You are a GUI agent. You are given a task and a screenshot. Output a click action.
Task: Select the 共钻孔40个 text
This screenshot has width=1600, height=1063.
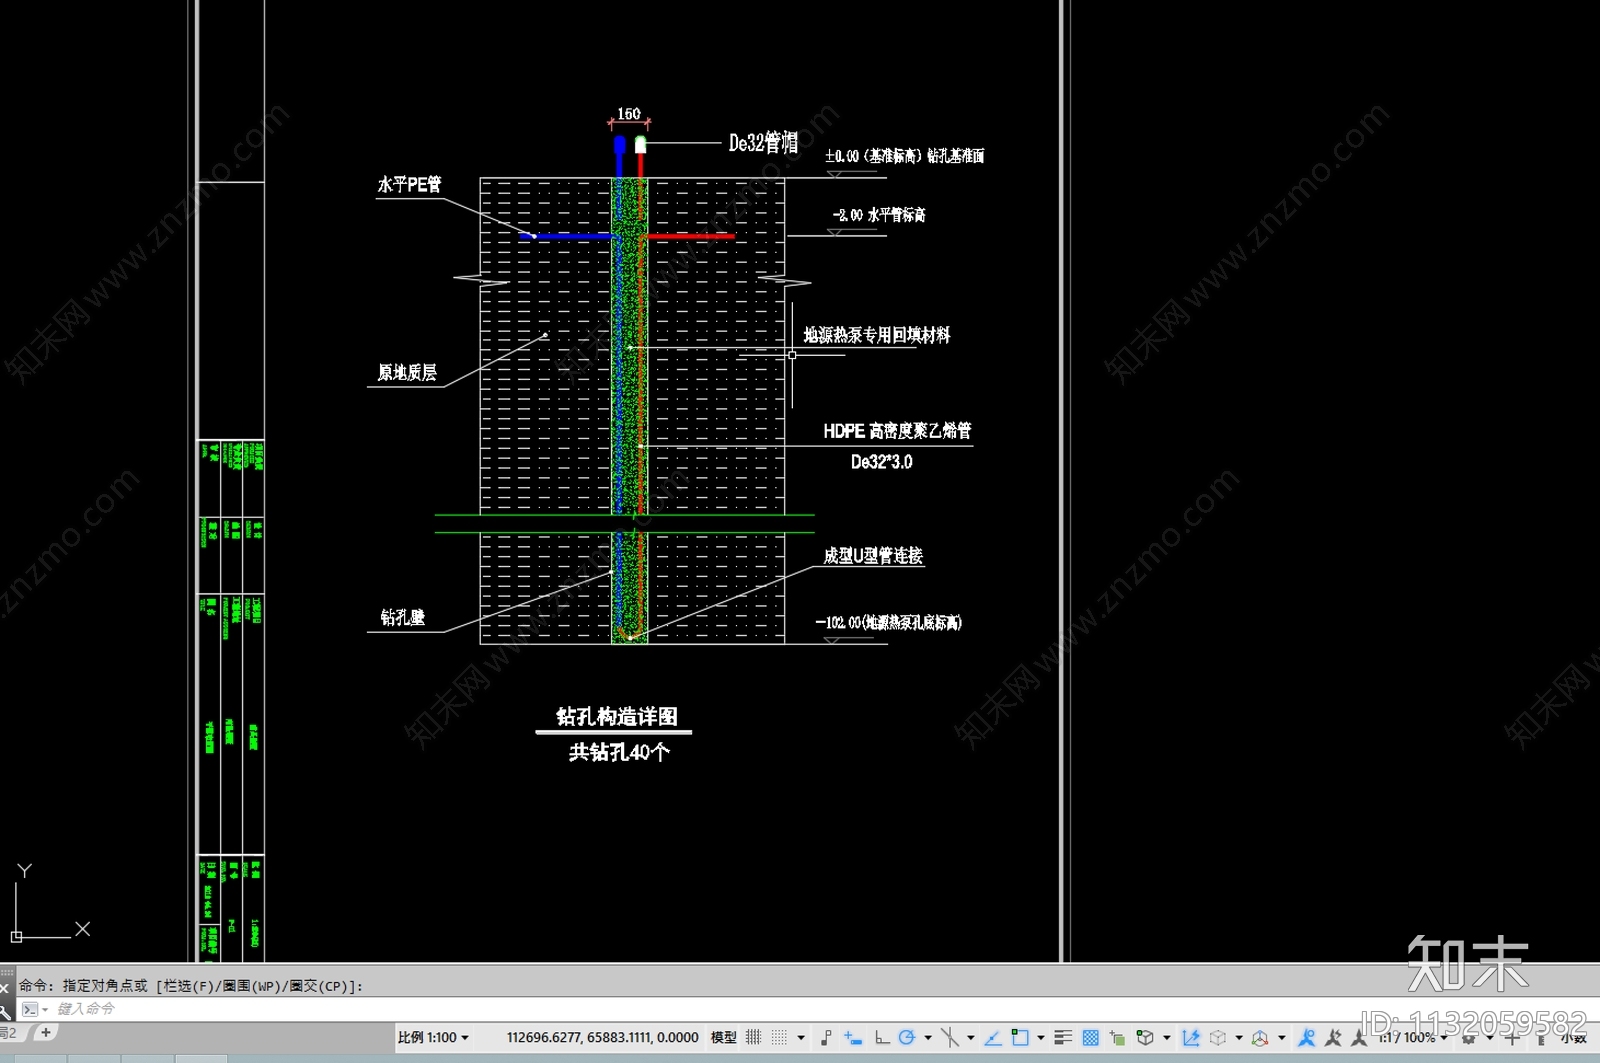click(619, 752)
